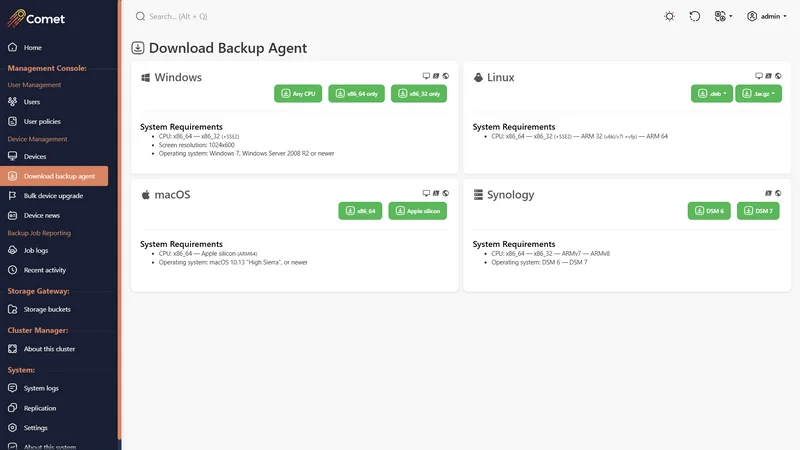Click the Job logs sidebar icon

pyautogui.click(x=13, y=250)
